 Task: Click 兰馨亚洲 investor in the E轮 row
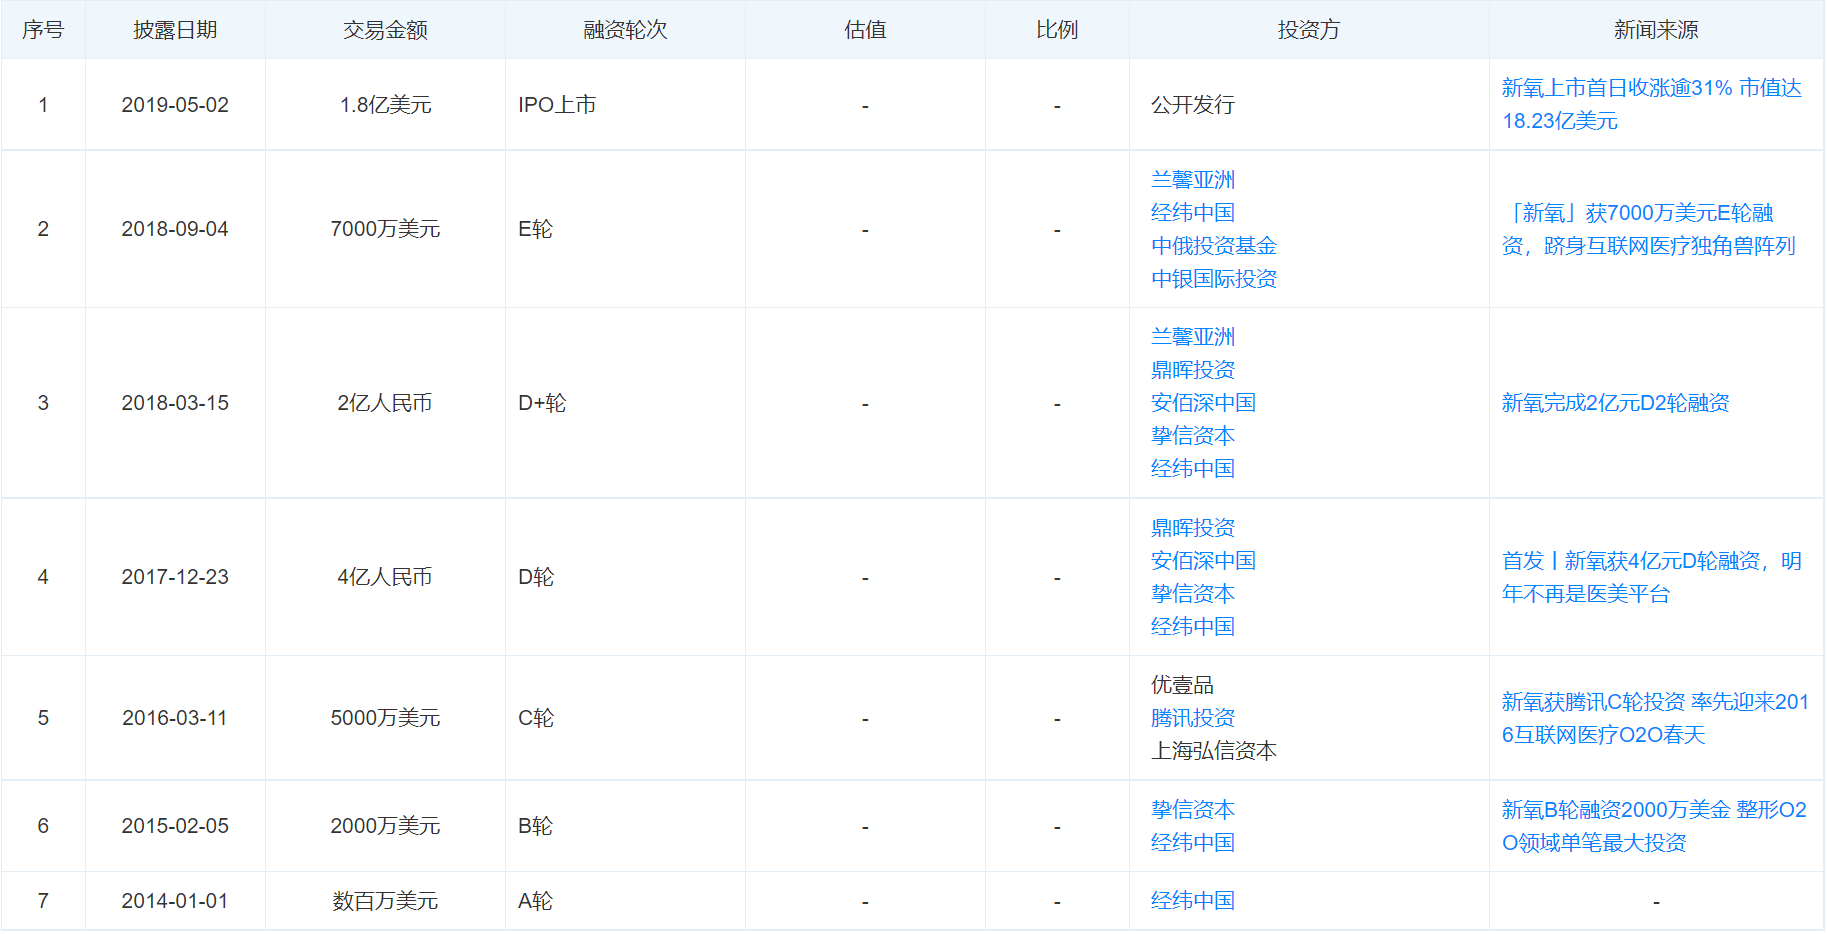tap(1193, 180)
